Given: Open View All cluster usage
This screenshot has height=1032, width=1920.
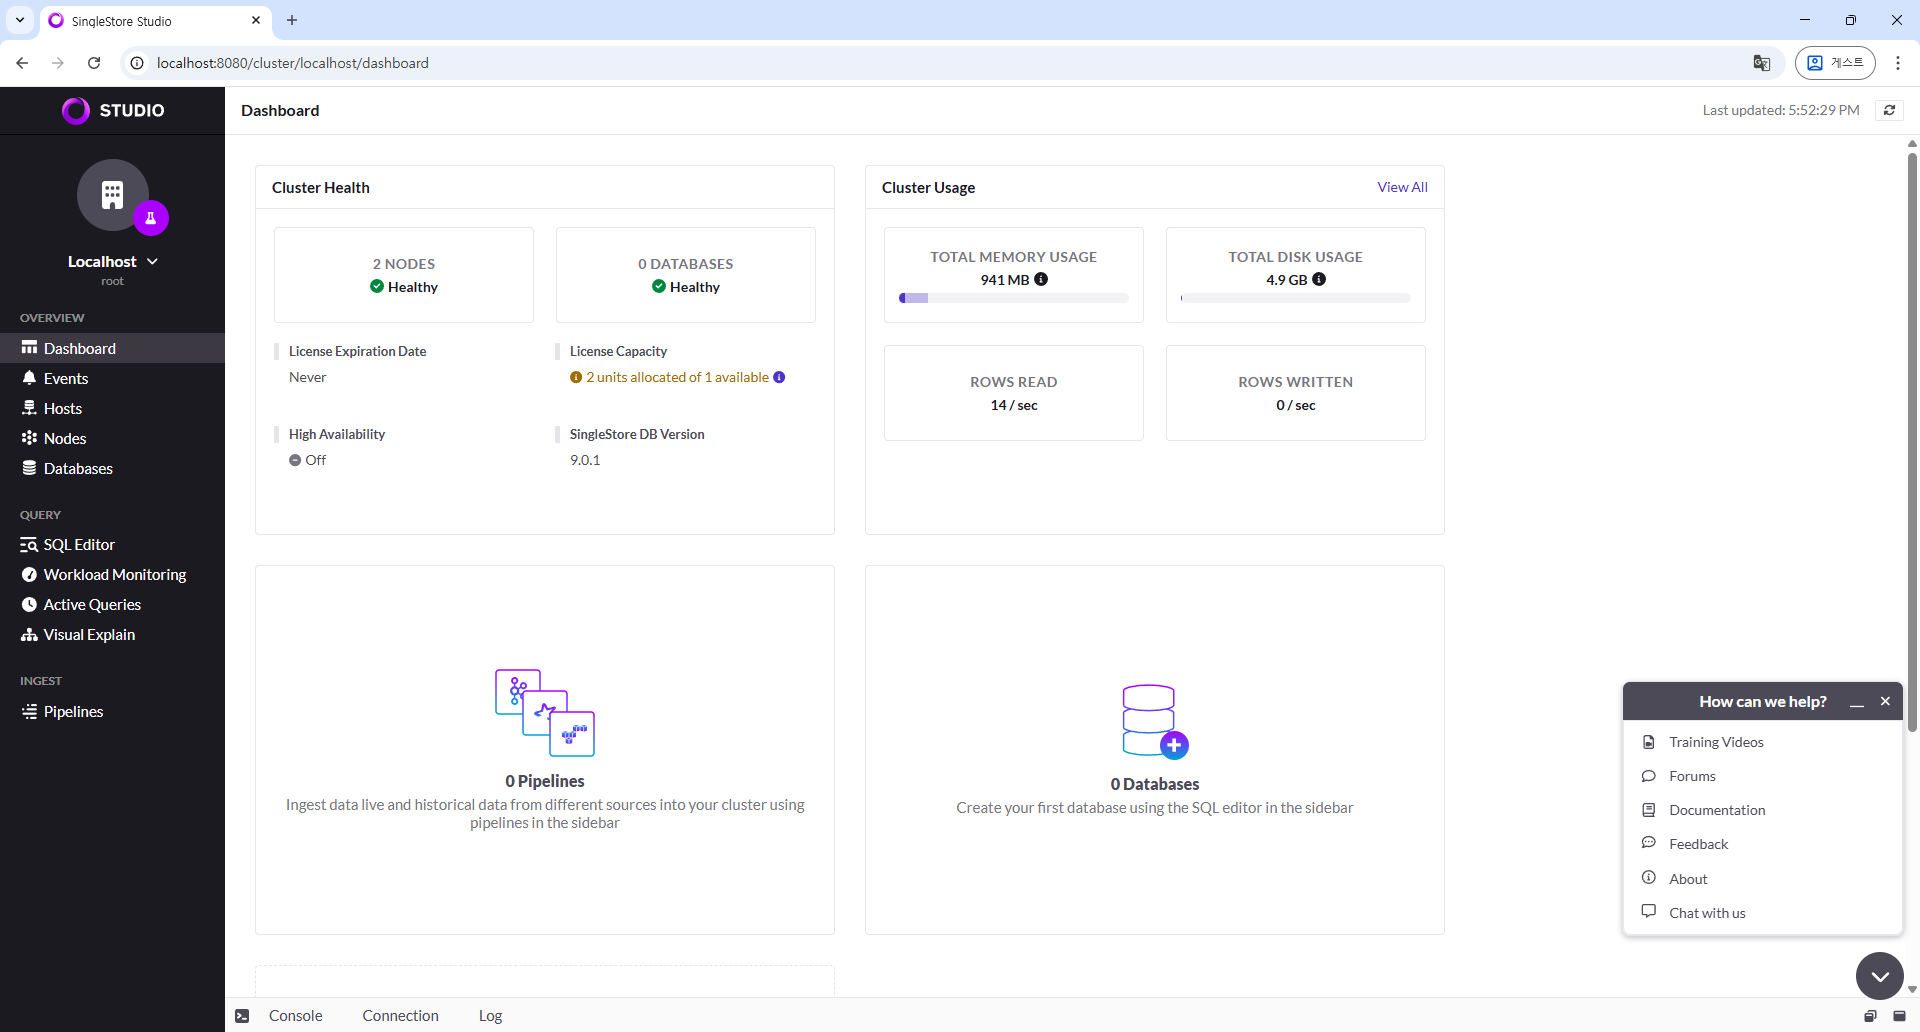Looking at the screenshot, I should point(1402,187).
